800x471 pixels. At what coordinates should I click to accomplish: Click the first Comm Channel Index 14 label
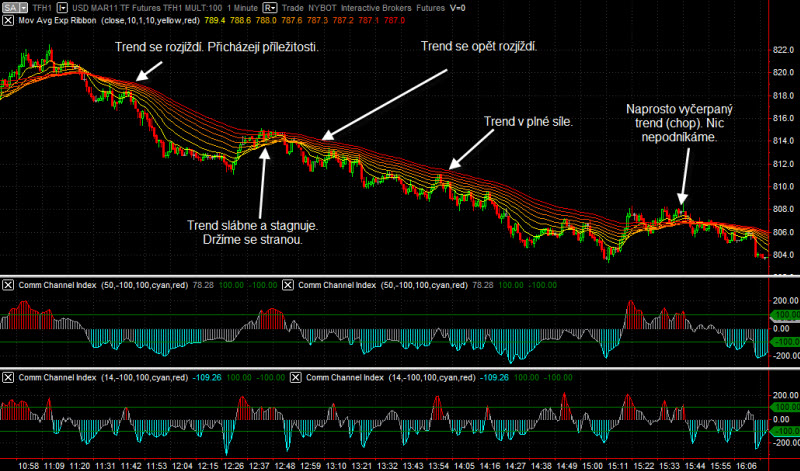point(57,378)
